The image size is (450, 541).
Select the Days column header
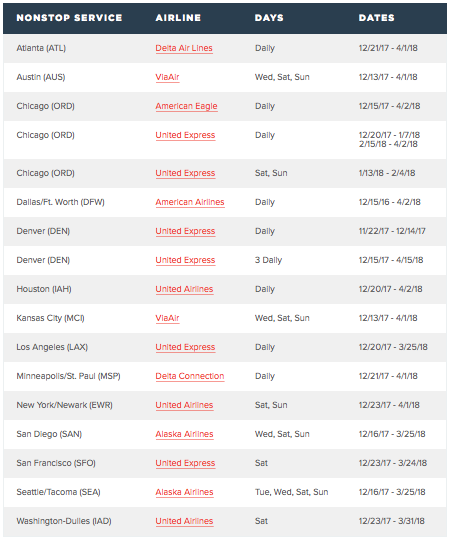pyautogui.click(x=269, y=18)
